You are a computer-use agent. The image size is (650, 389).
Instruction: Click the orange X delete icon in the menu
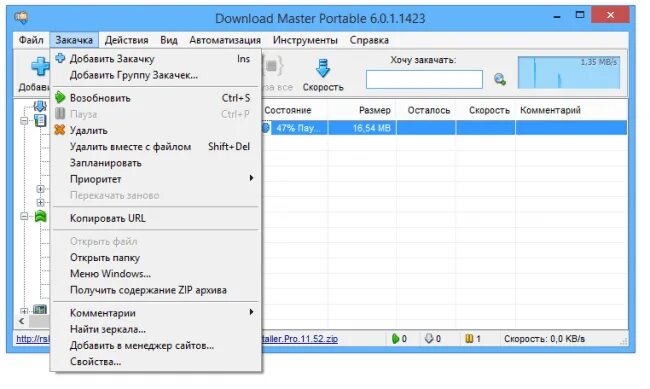(60, 130)
